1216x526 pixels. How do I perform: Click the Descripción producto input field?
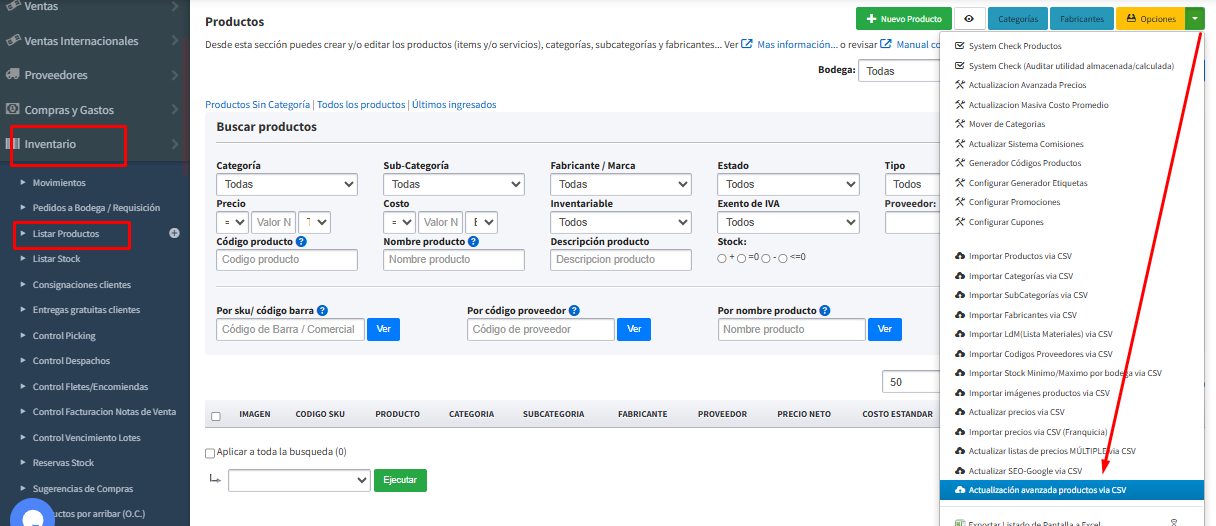(x=620, y=260)
